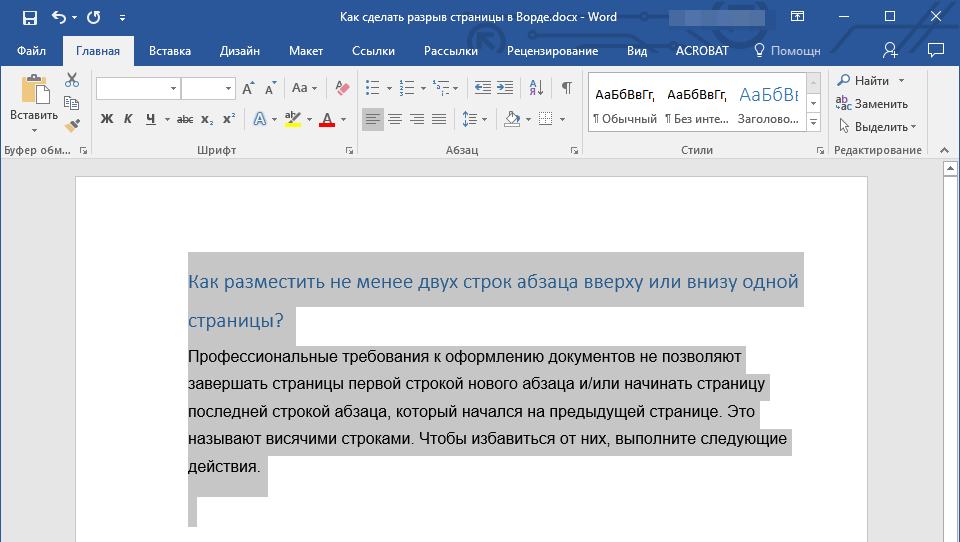Toggle bold formatting (Ж)

tap(107, 119)
